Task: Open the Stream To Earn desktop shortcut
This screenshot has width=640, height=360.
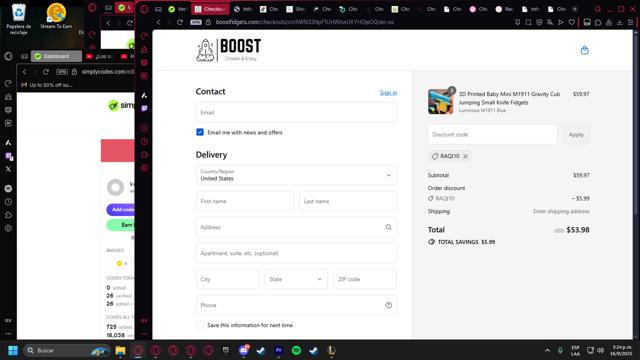Action: [x=56, y=16]
